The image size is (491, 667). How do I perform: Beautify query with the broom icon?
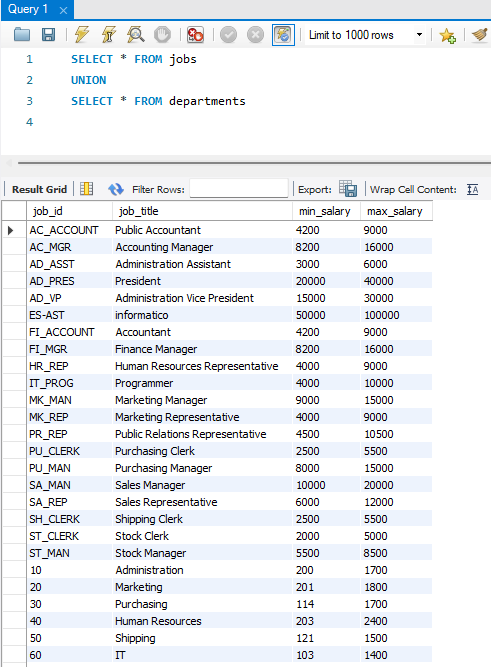480,34
